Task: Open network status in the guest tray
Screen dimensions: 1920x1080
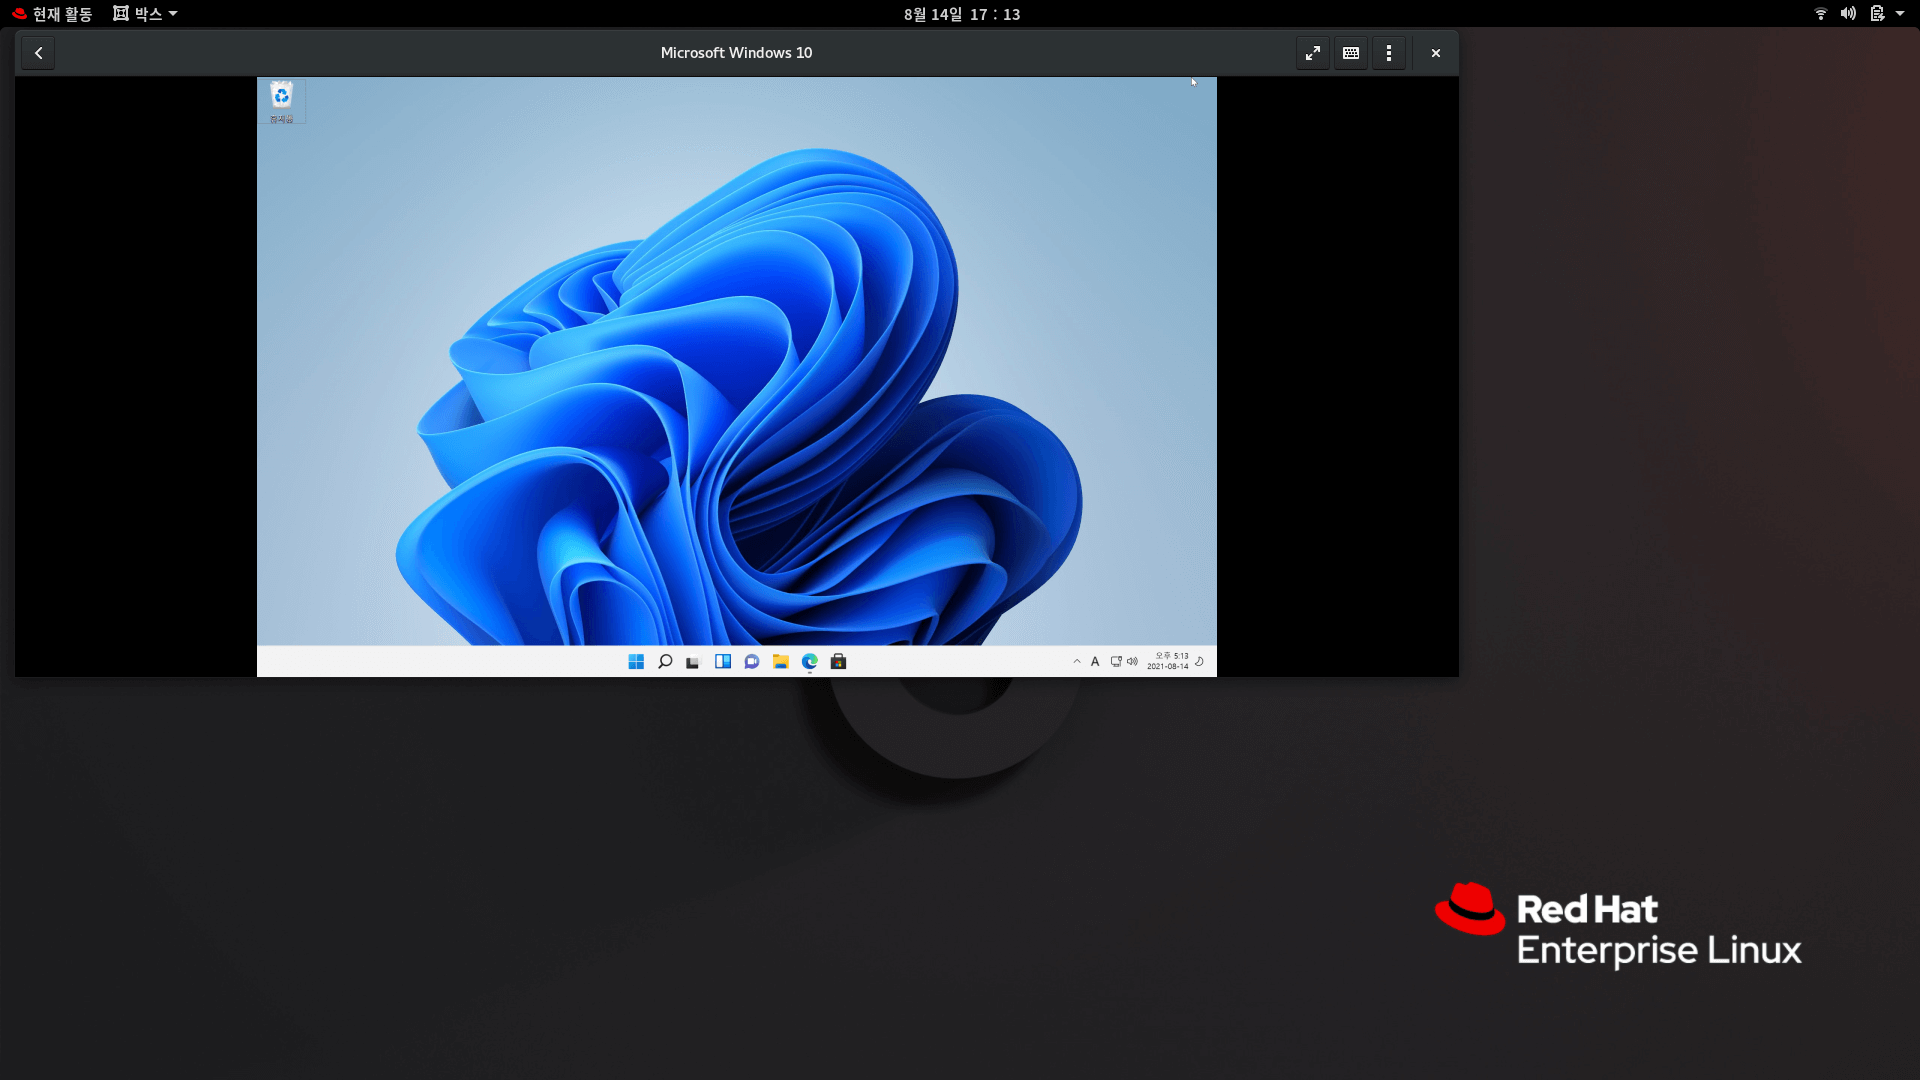Action: point(1116,661)
